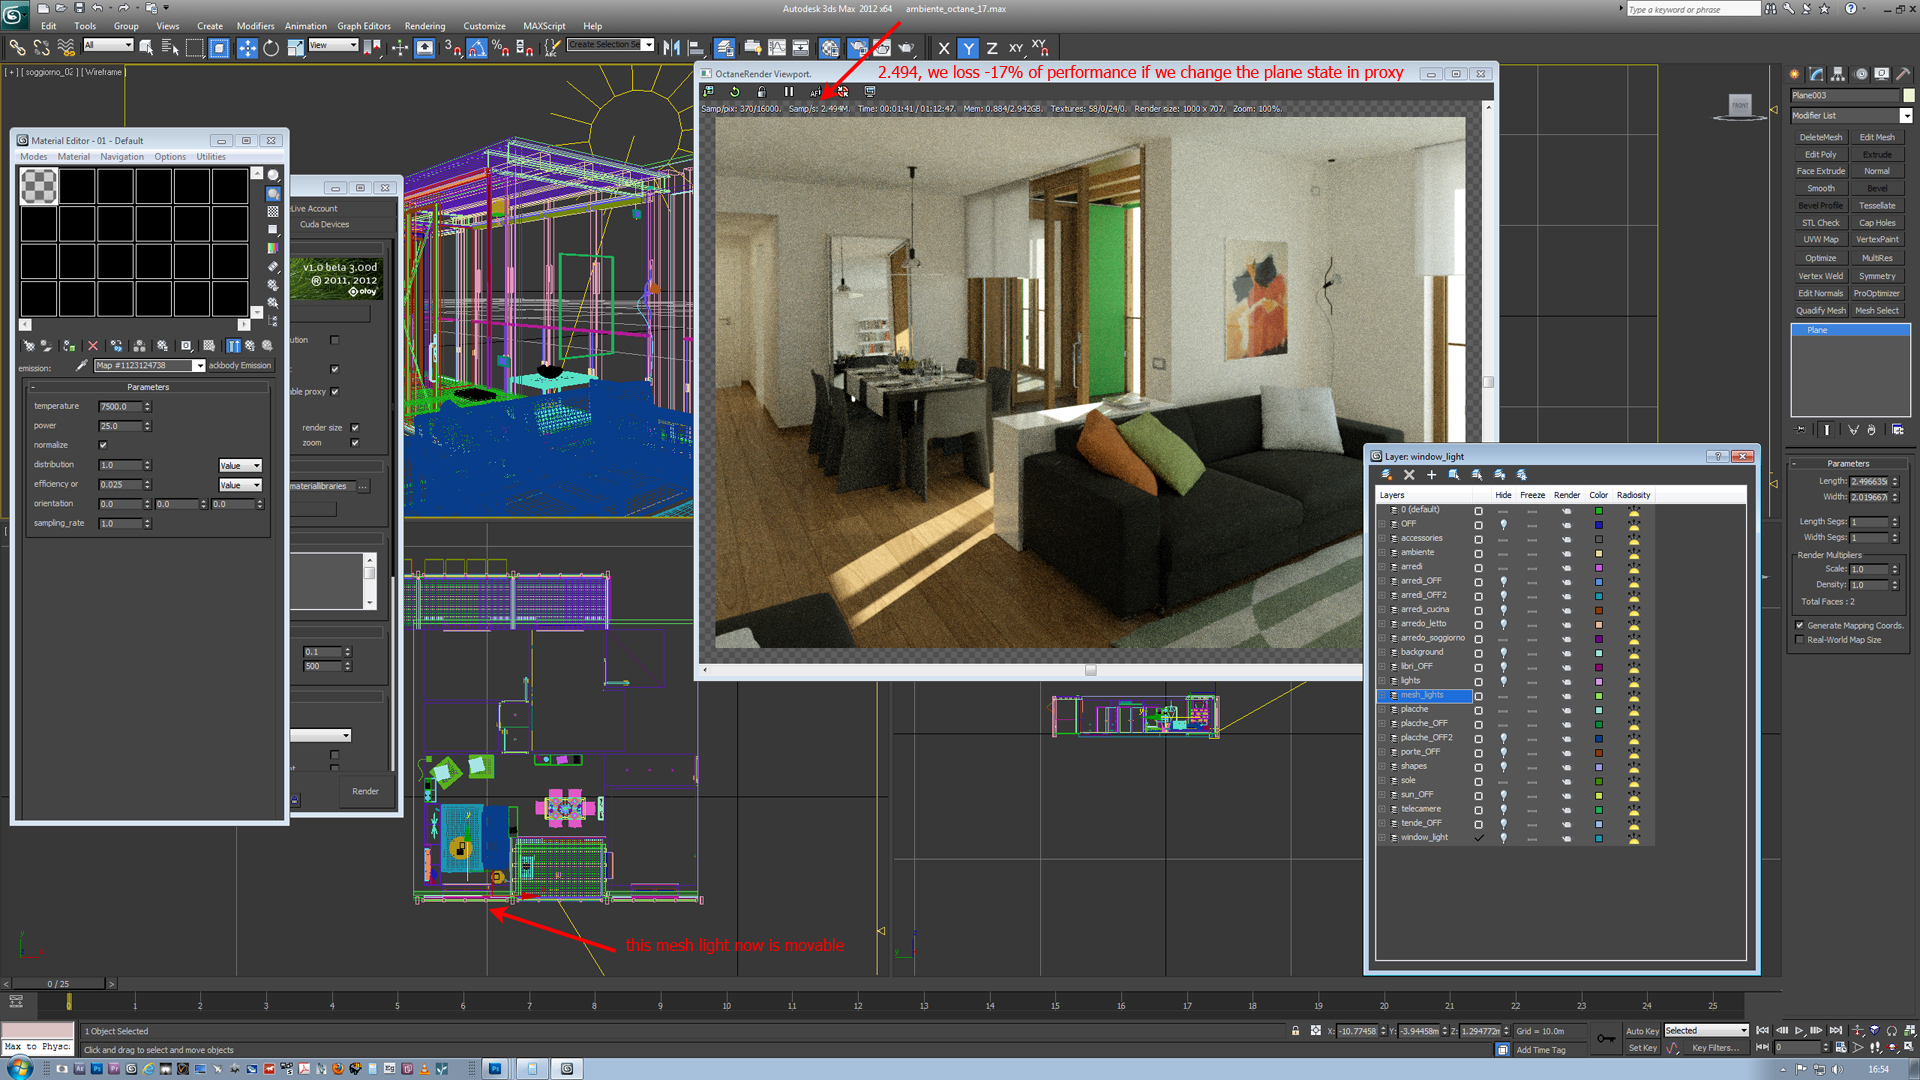Unhide the arredi_OFF layer
The height and width of the screenshot is (1080, 1920).
click(1503, 581)
